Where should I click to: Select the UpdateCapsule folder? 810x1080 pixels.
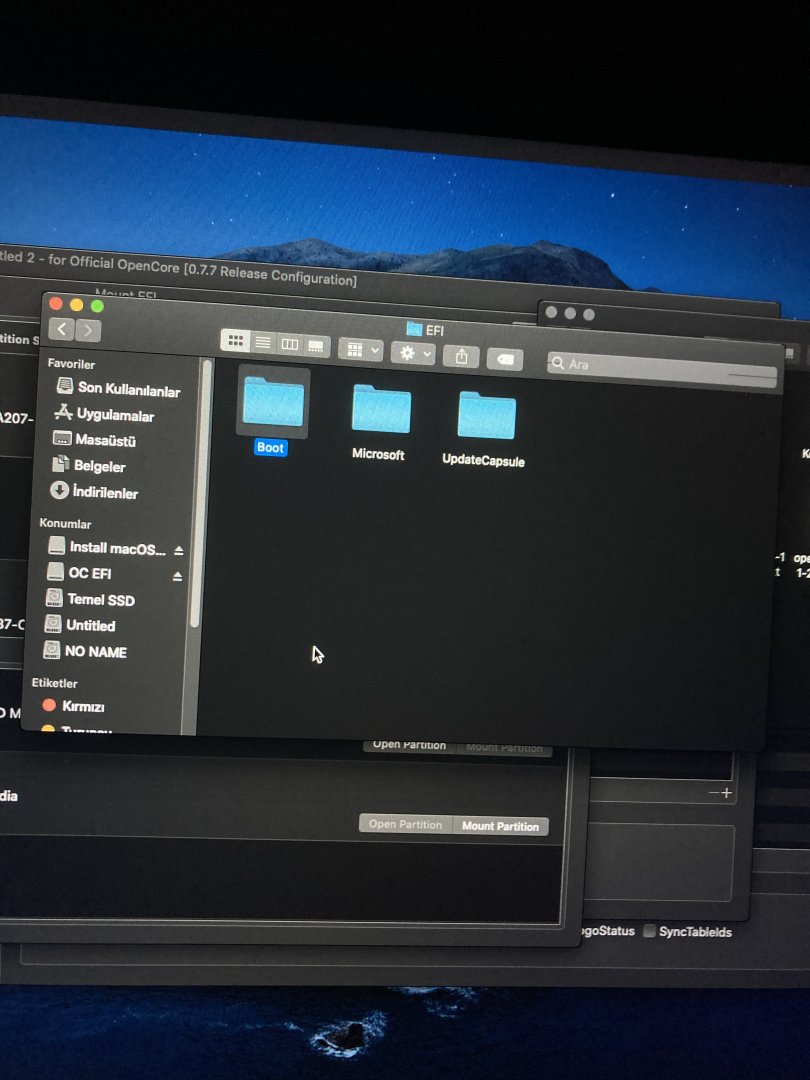pyautogui.click(x=484, y=428)
